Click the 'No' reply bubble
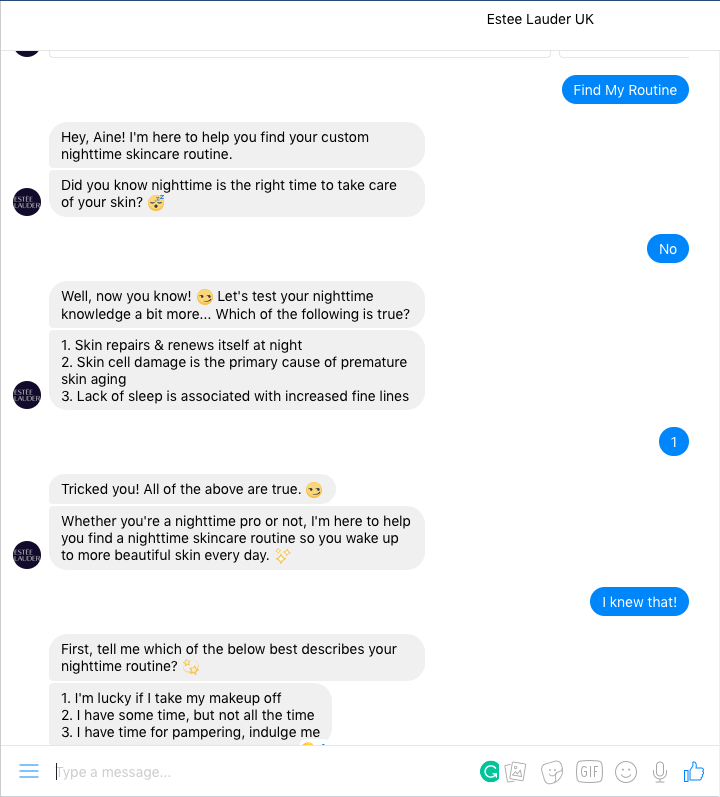Image resolution: width=720 pixels, height=797 pixels. coord(668,249)
